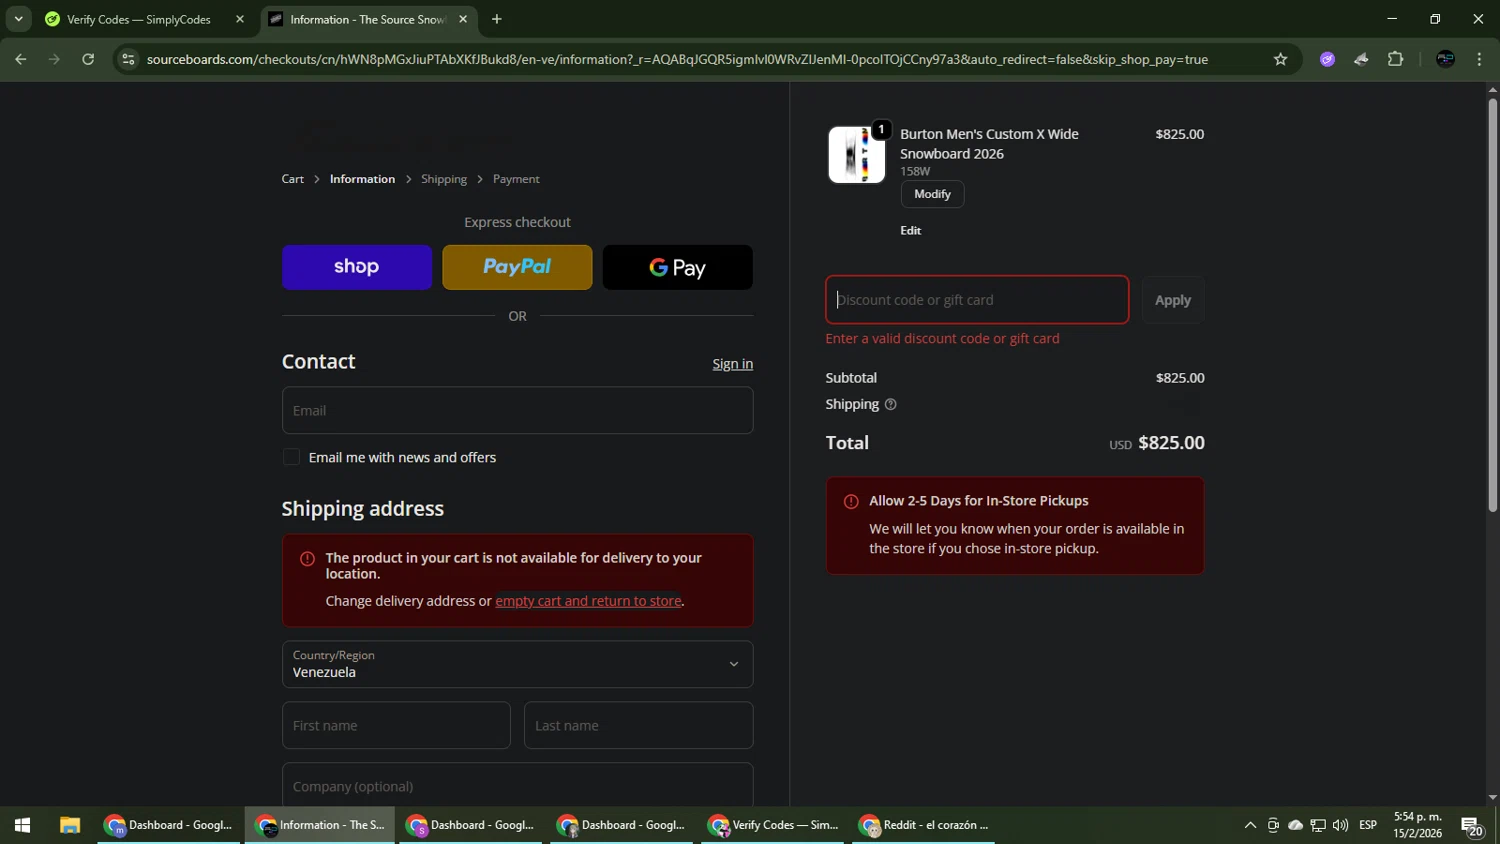
Task: Reload the checkout page
Action: (88, 59)
